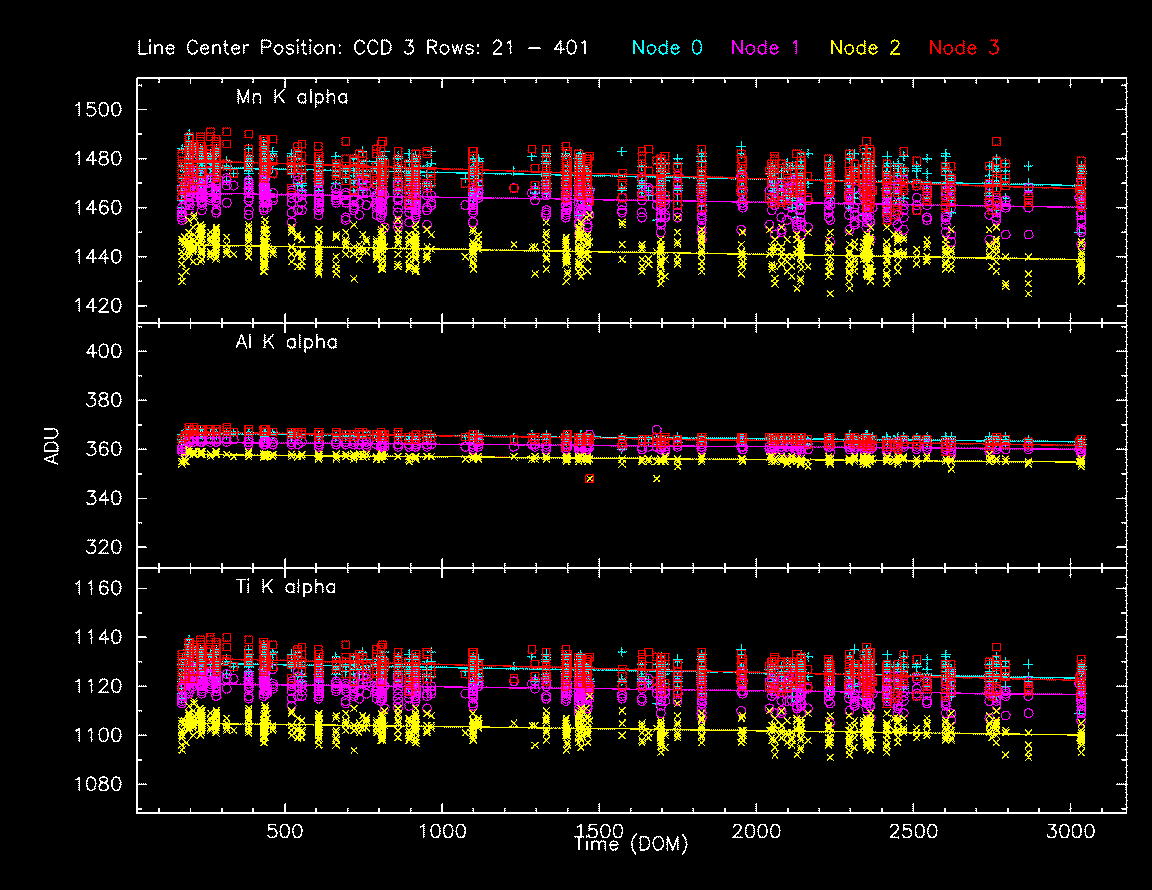Viewport: 1152px width, 890px height.
Task: Click the 3000 x-axis tick label
Action: click(1069, 832)
